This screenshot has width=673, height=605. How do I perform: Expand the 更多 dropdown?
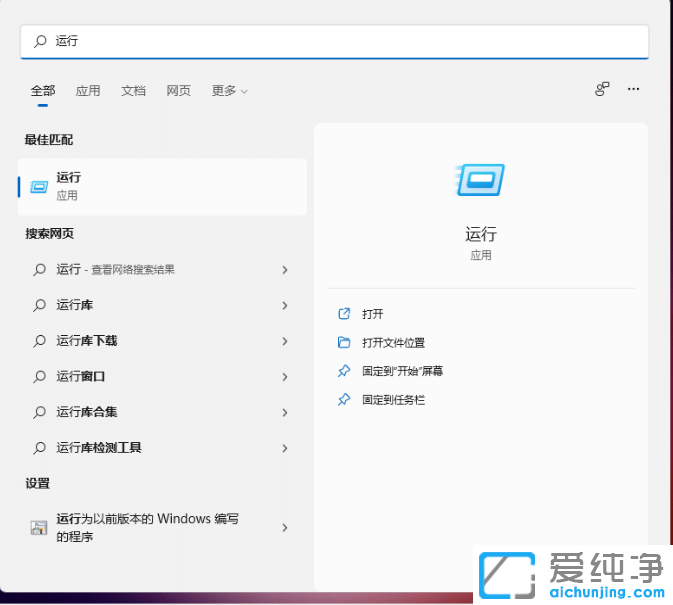[230, 91]
